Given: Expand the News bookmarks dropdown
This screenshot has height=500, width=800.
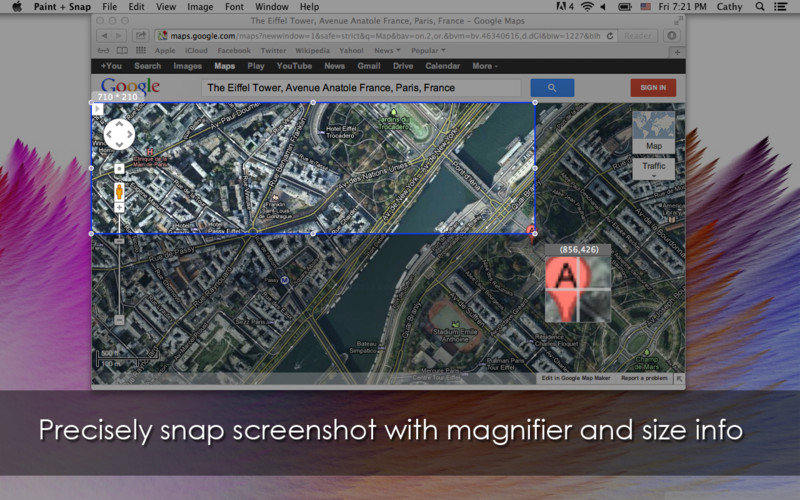Looking at the screenshot, I should [x=387, y=51].
